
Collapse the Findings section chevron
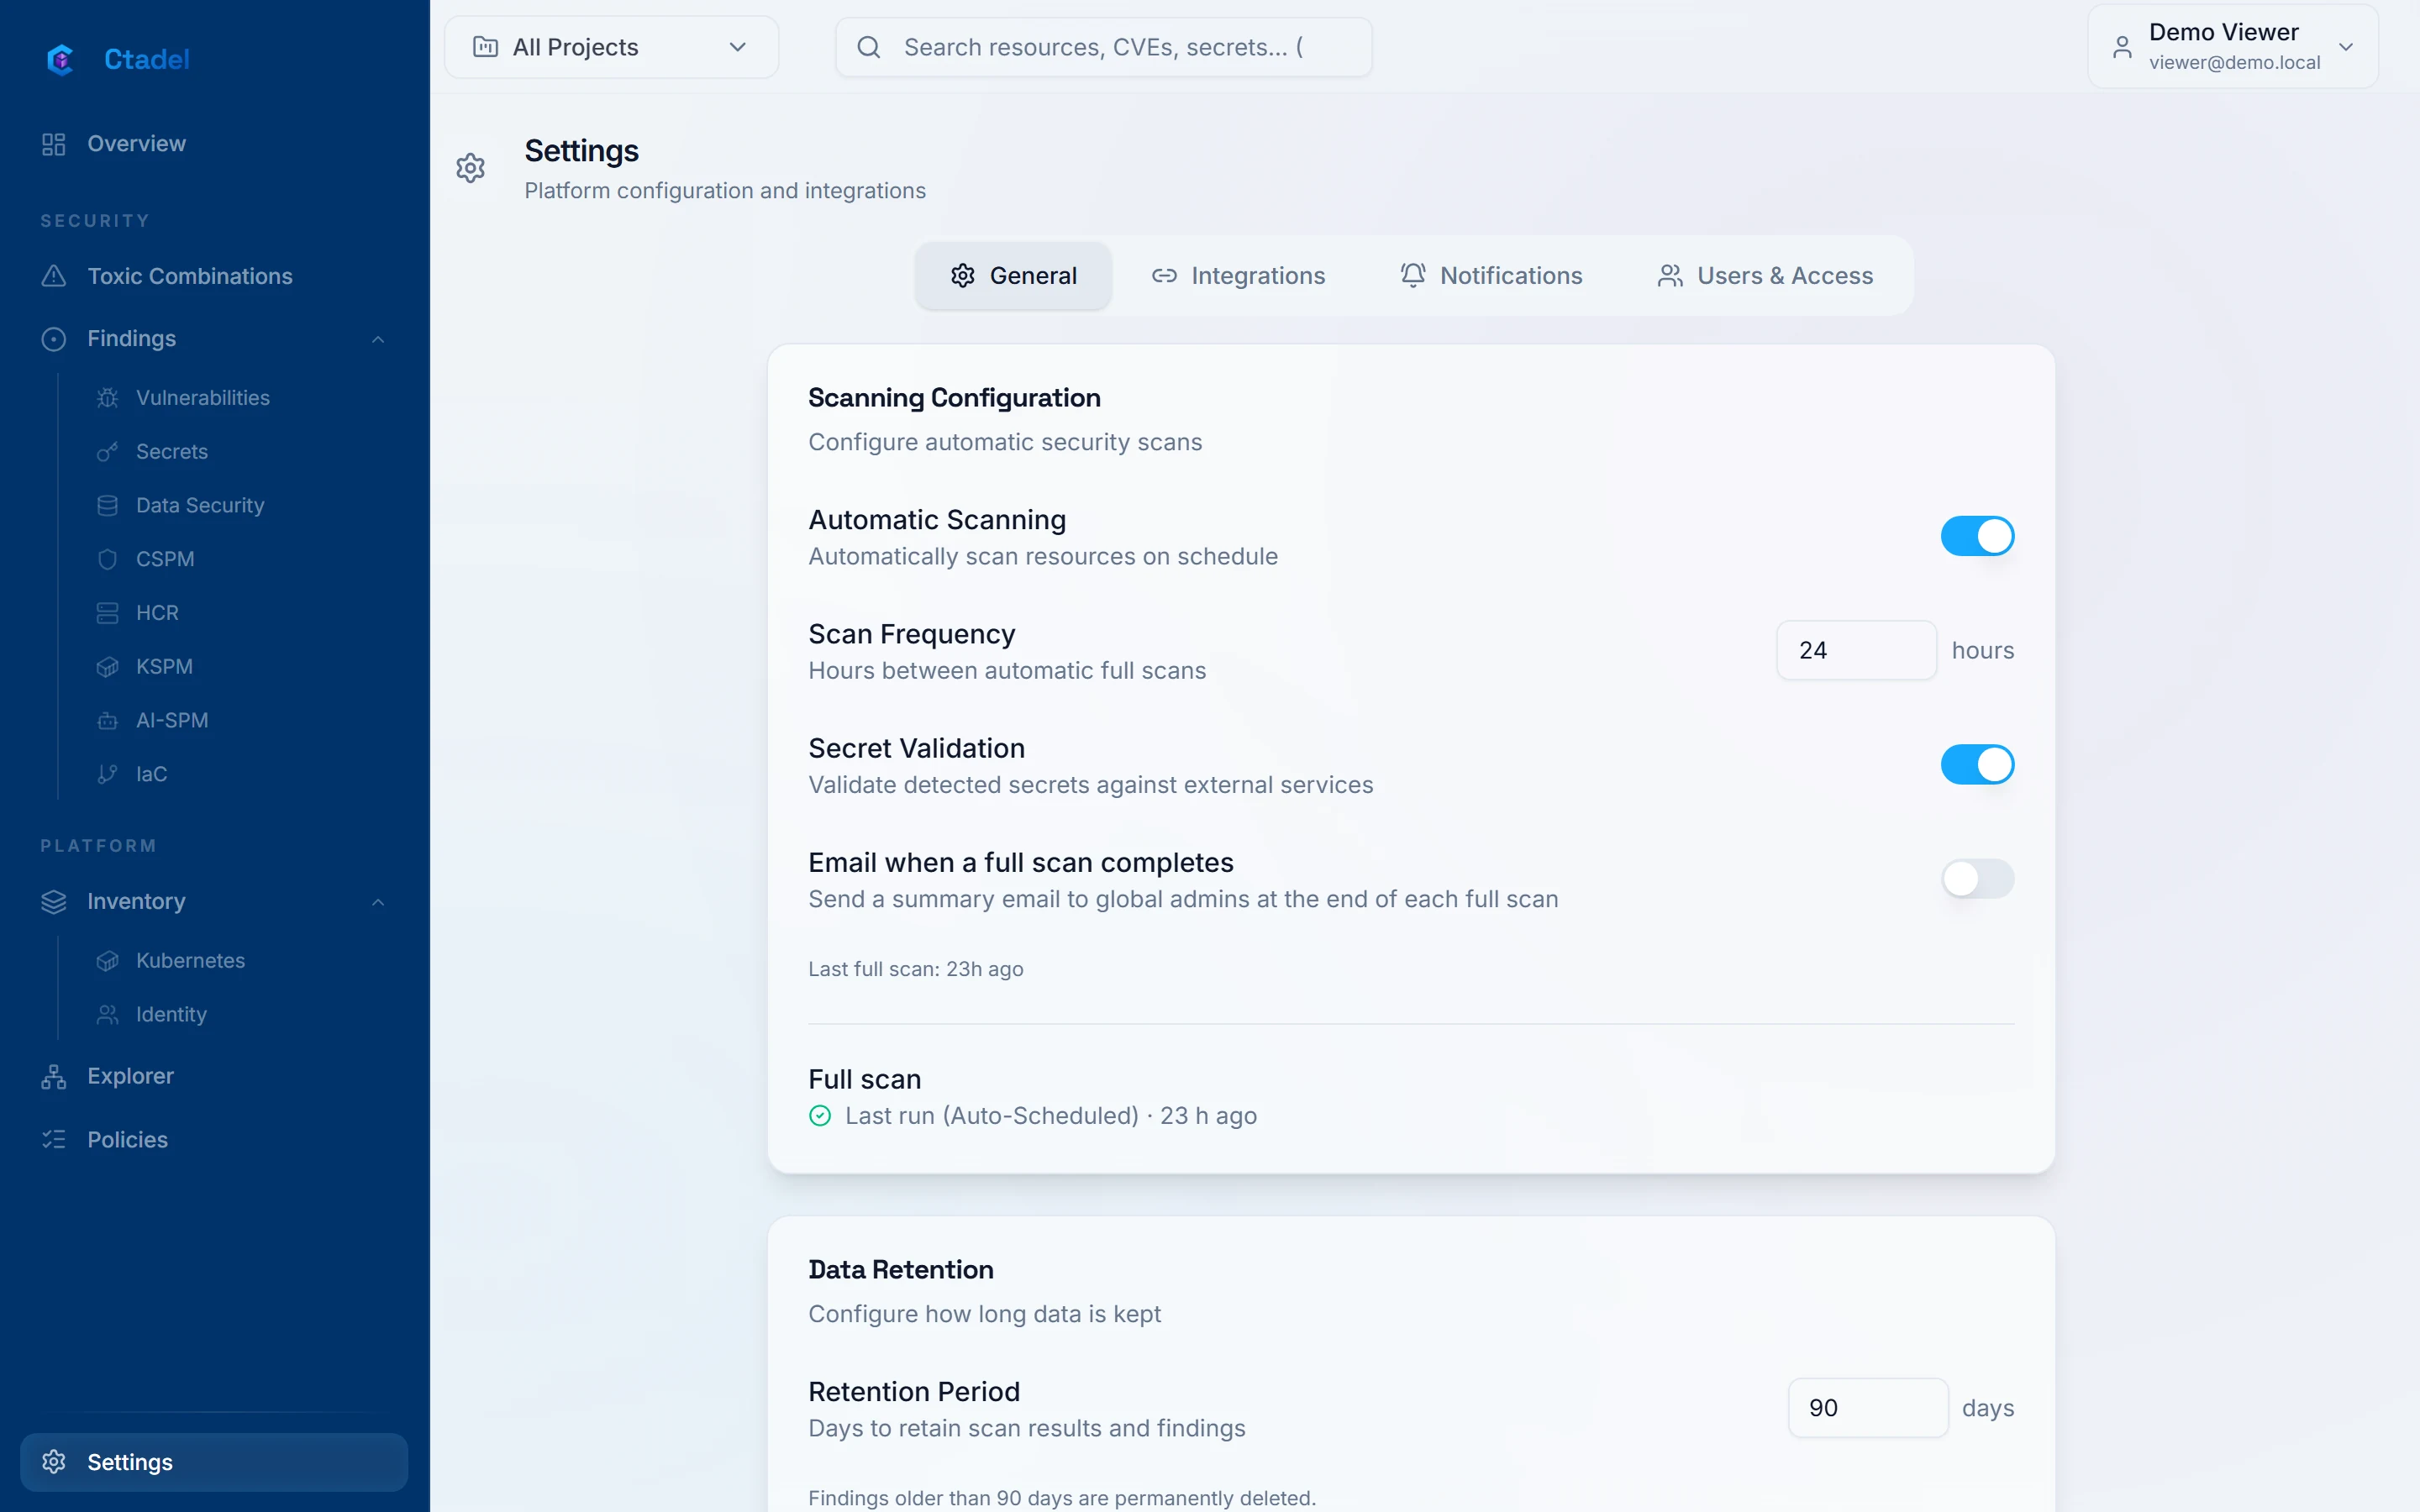378,340
